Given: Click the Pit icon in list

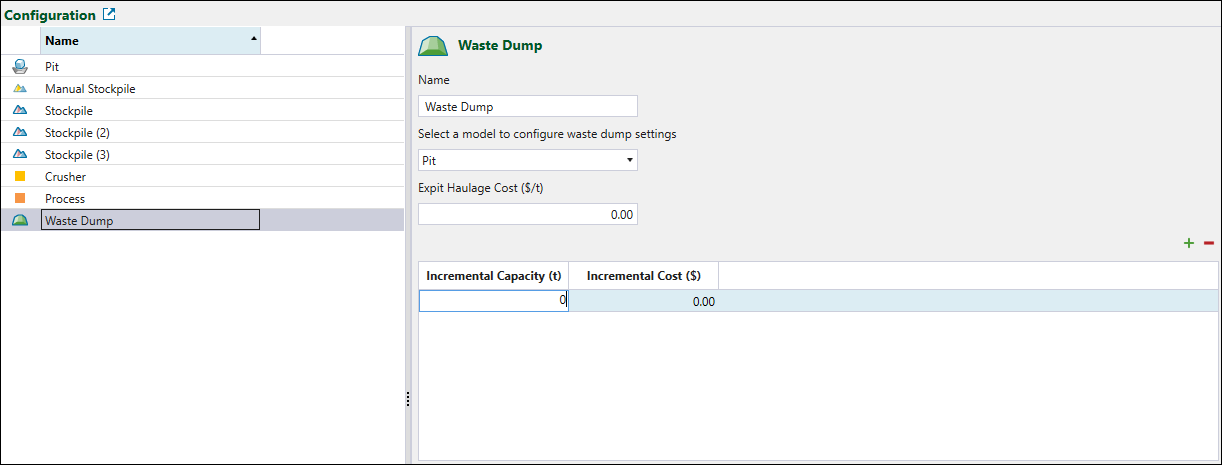Looking at the screenshot, I should [x=20, y=67].
